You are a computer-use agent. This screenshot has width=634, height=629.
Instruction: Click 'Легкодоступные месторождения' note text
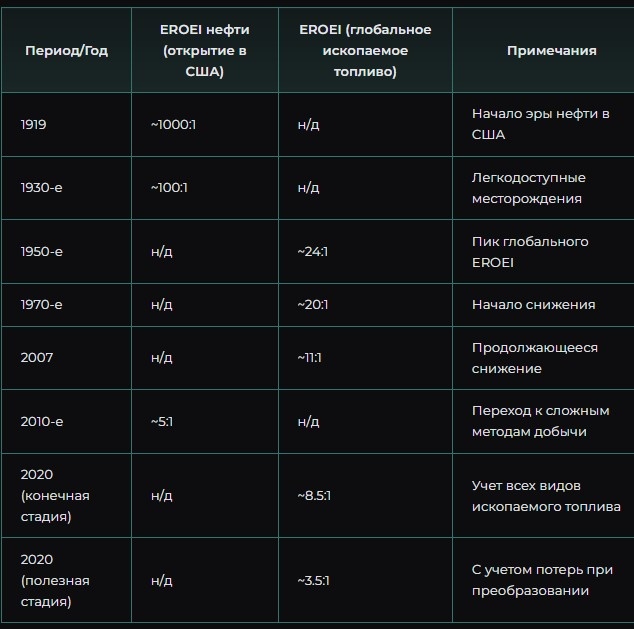528,188
